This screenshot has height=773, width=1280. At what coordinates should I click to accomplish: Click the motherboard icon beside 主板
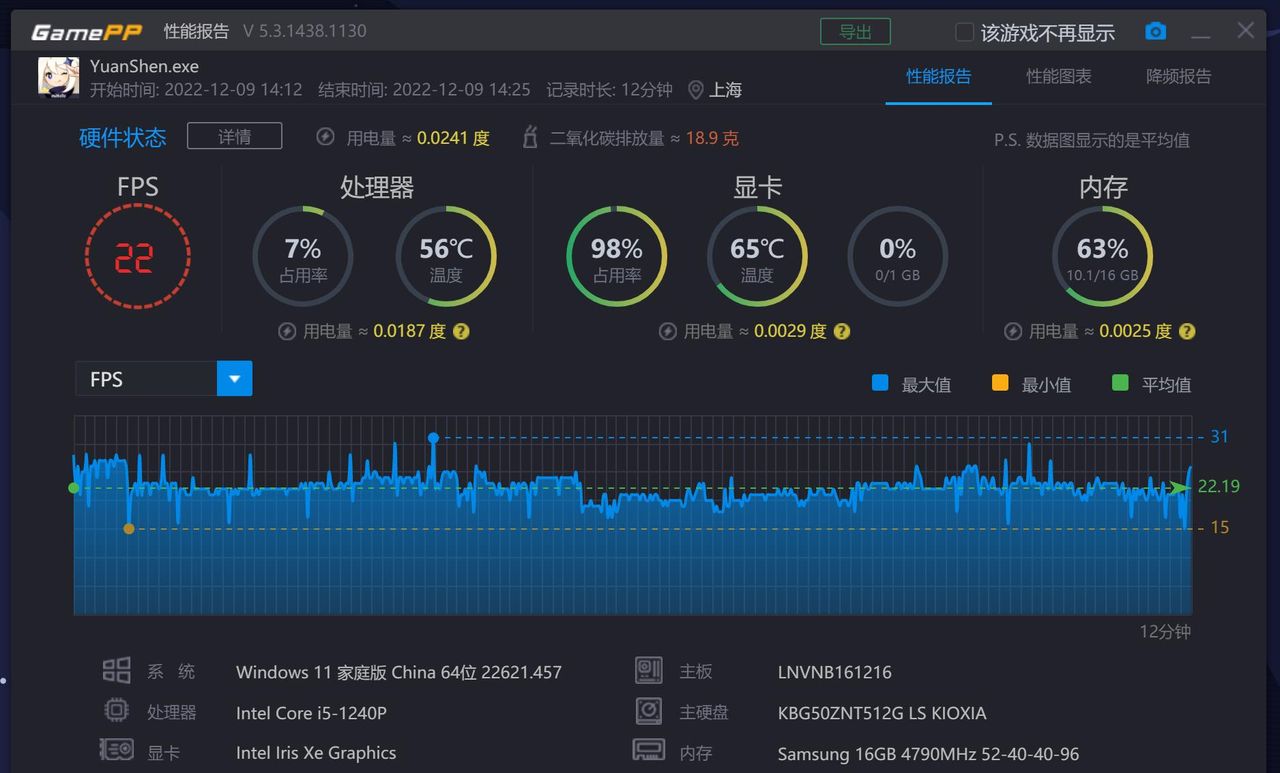click(649, 671)
